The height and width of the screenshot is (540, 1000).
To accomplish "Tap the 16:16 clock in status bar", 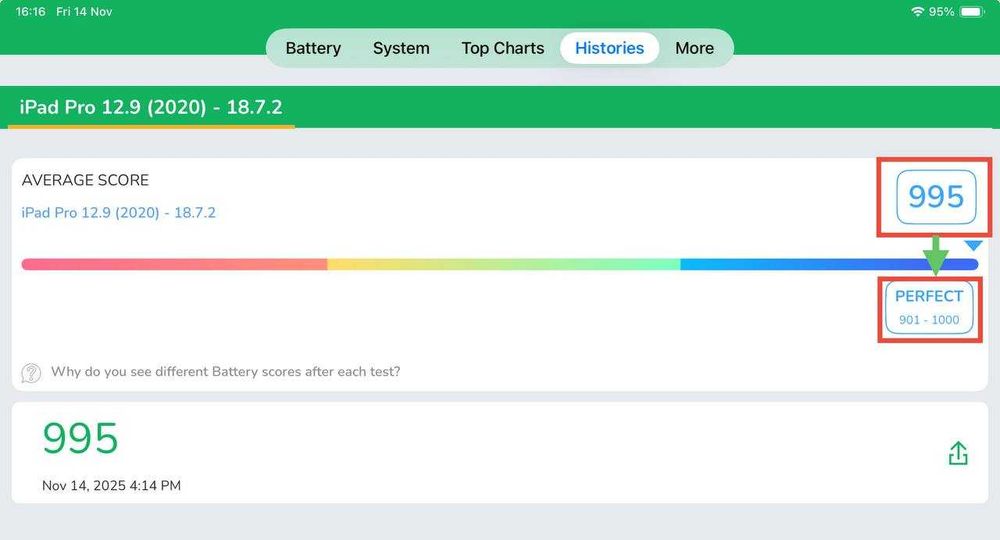I will click(x=30, y=12).
